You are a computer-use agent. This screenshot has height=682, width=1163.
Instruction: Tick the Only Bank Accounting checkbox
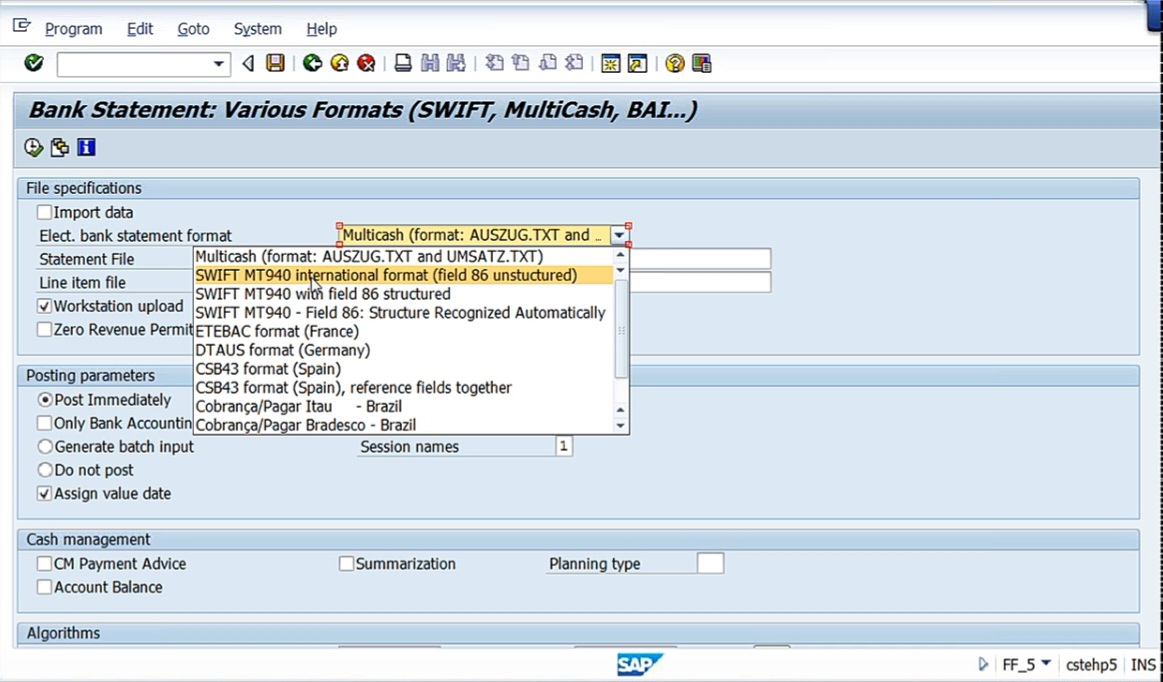(45, 423)
